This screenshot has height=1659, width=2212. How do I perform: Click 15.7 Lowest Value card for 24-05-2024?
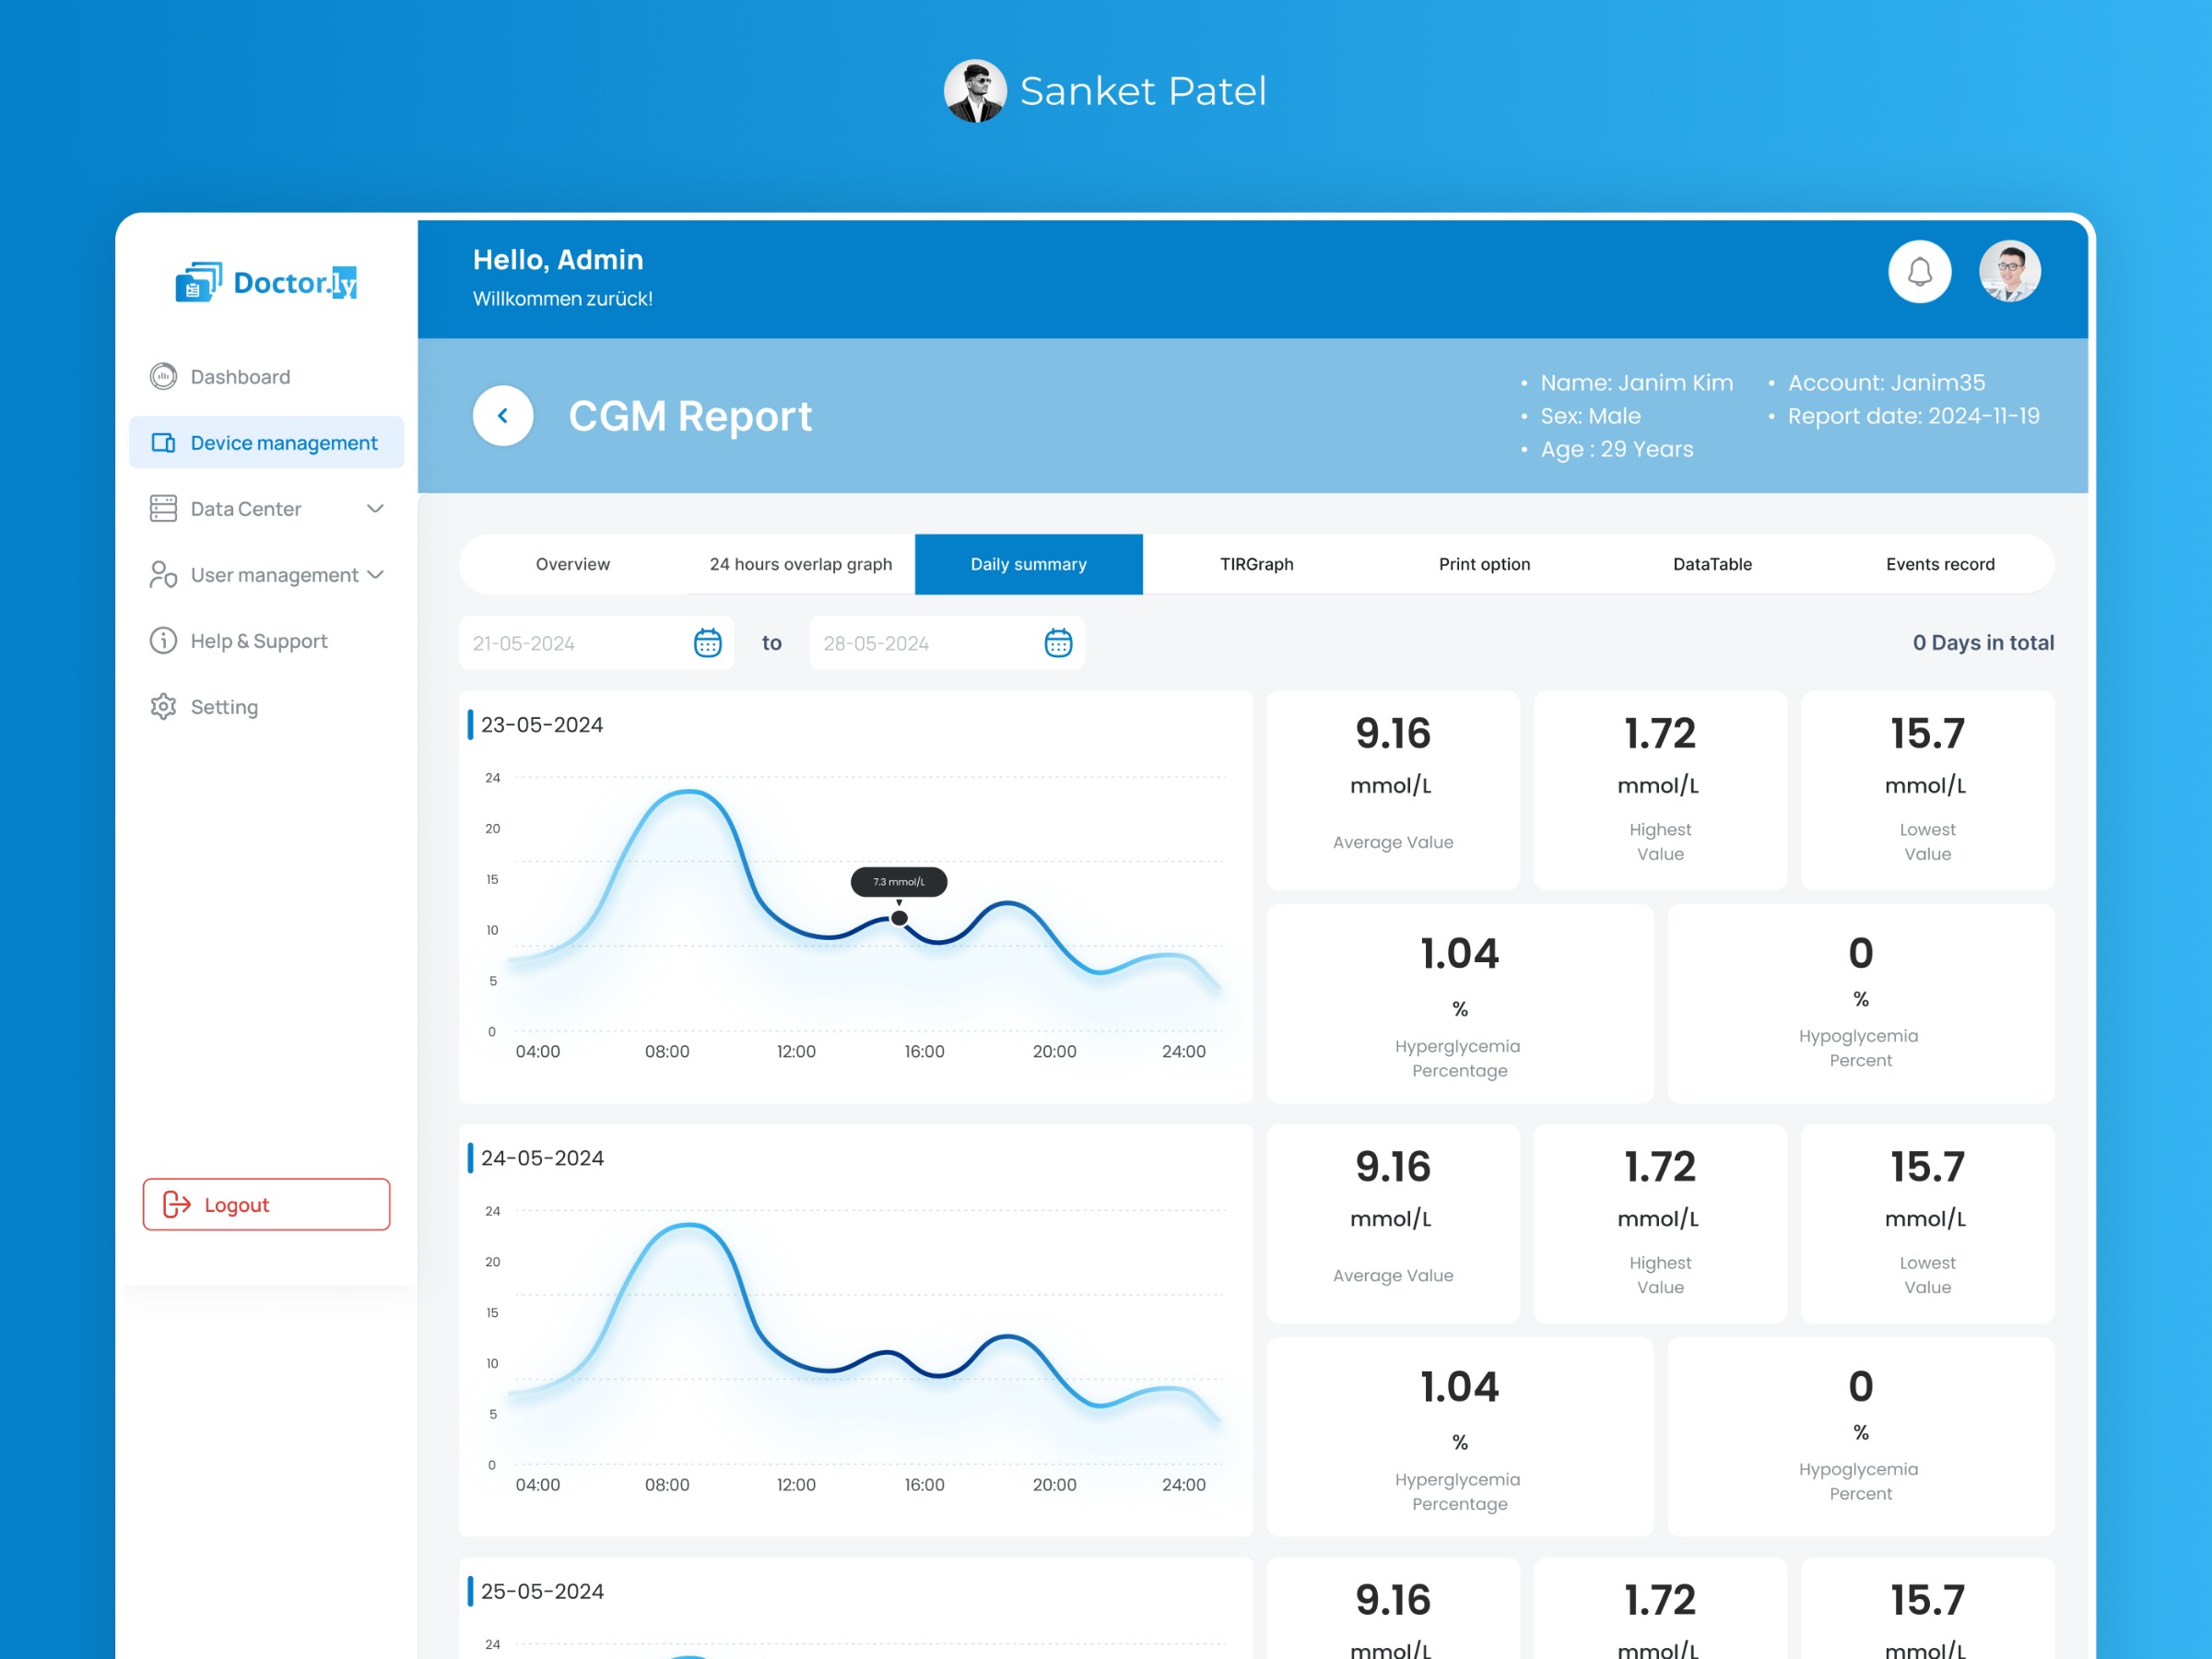tap(1928, 1223)
